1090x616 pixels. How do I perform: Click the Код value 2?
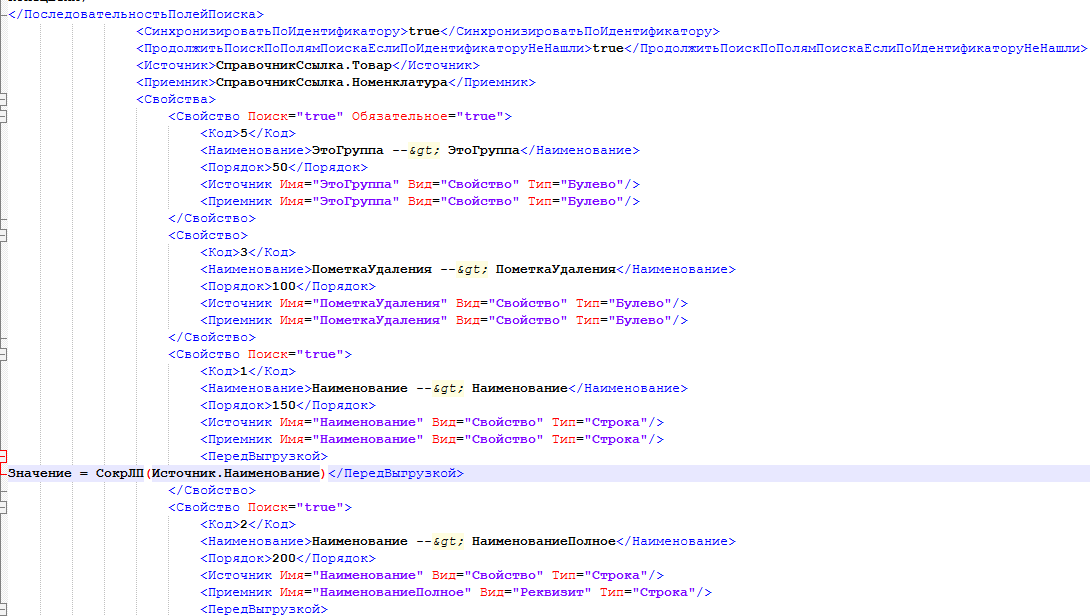(243, 524)
